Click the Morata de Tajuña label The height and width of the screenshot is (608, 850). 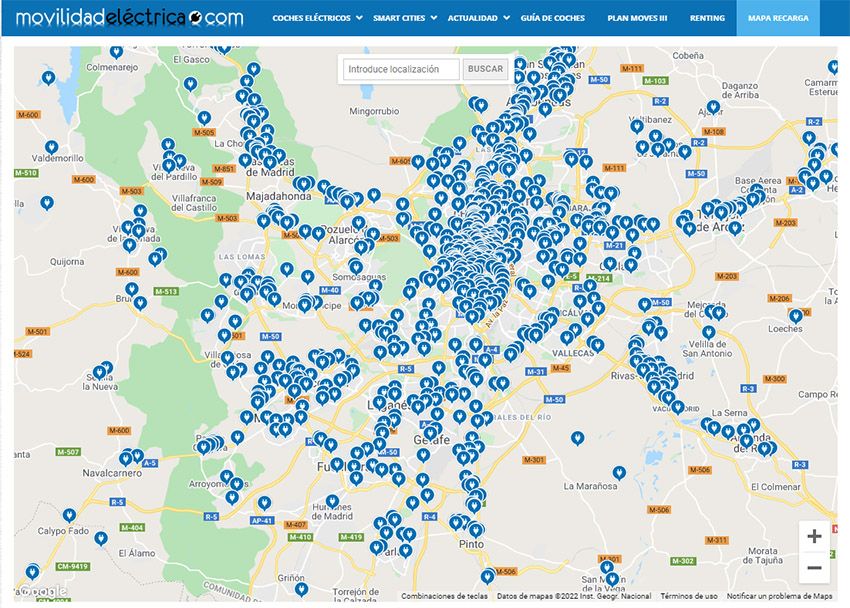(763, 555)
